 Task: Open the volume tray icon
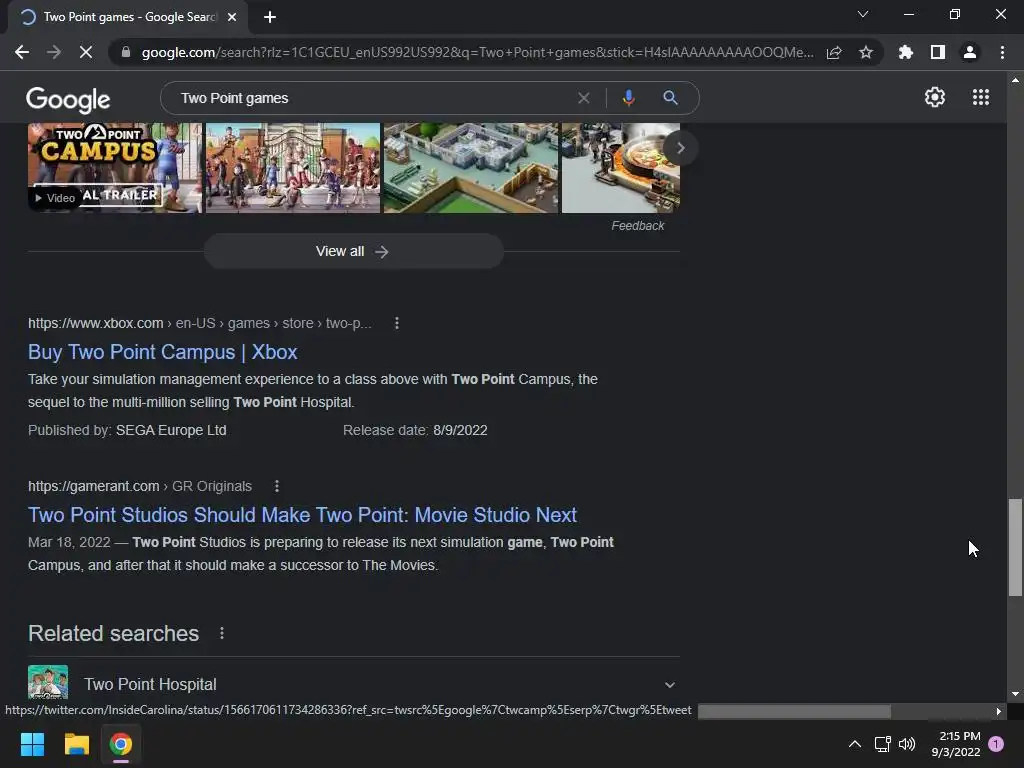907,744
